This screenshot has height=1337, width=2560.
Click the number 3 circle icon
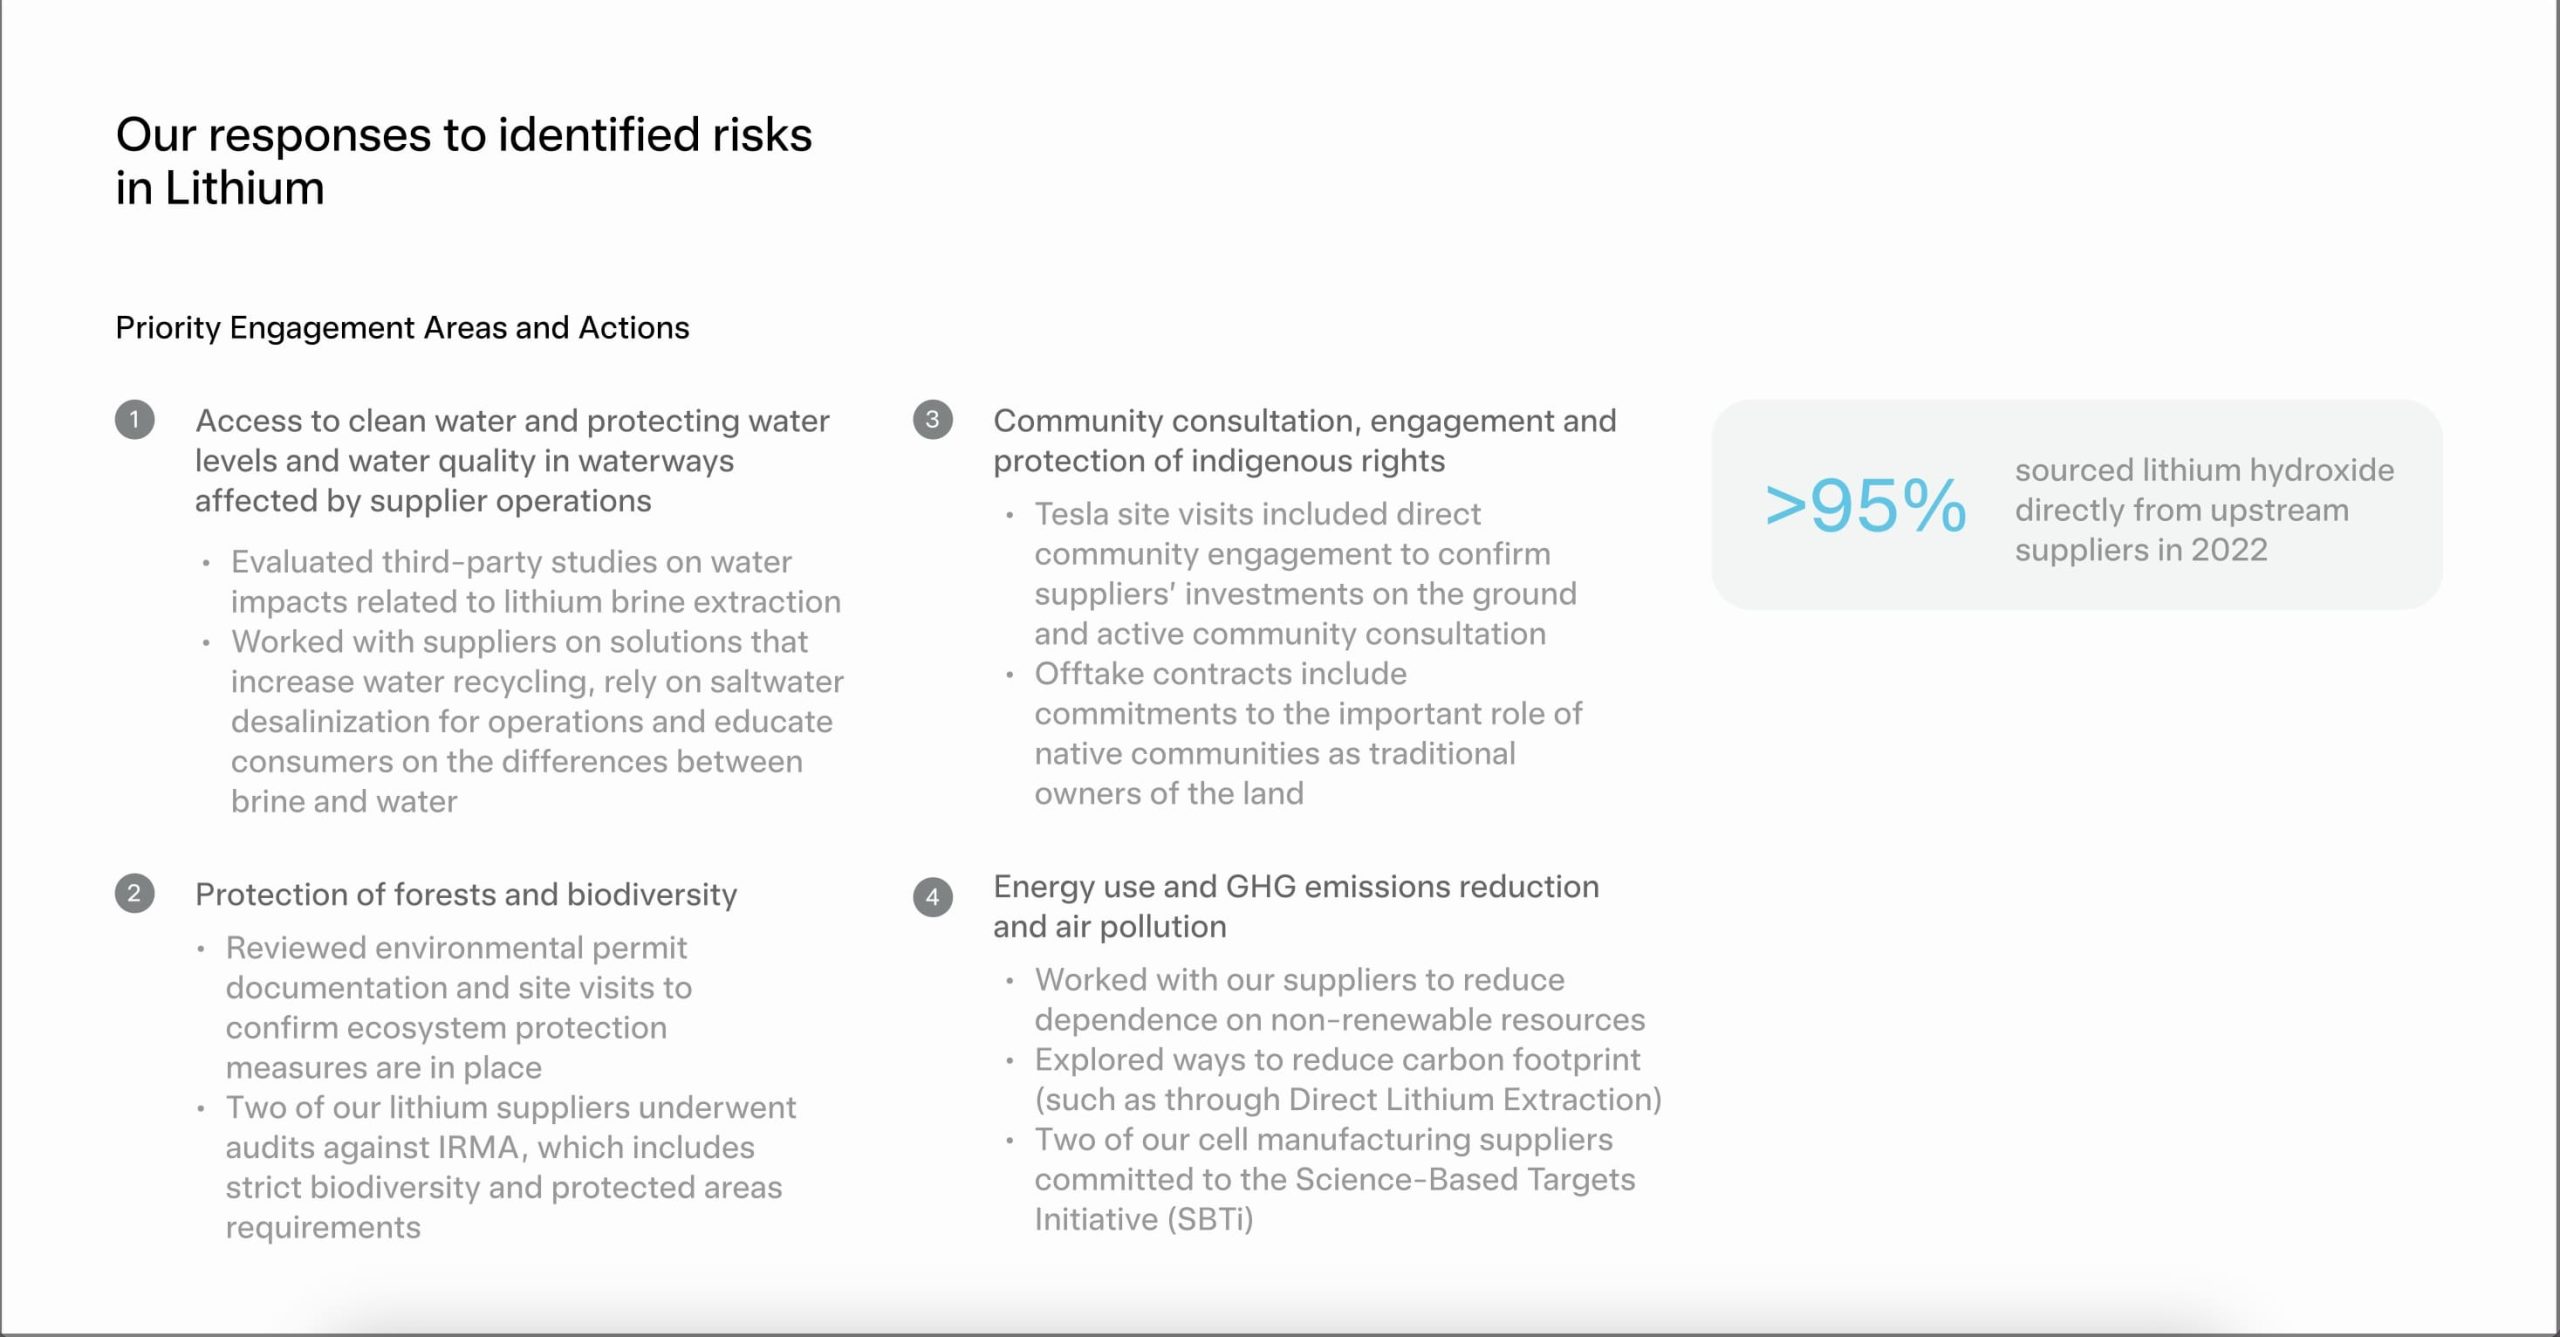(x=932, y=420)
